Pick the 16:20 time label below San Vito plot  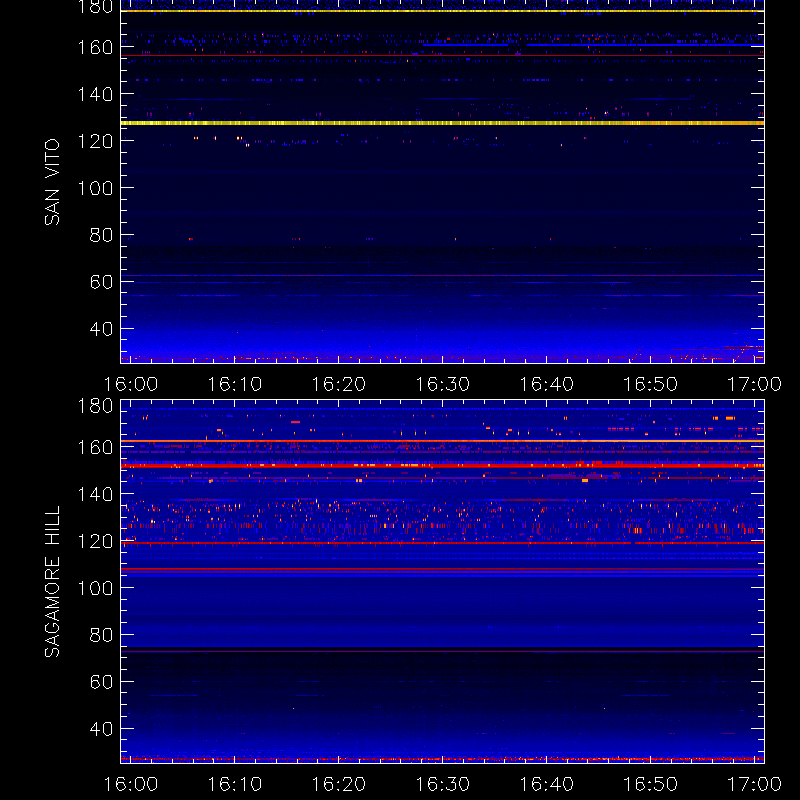click(x=339, y=384)
